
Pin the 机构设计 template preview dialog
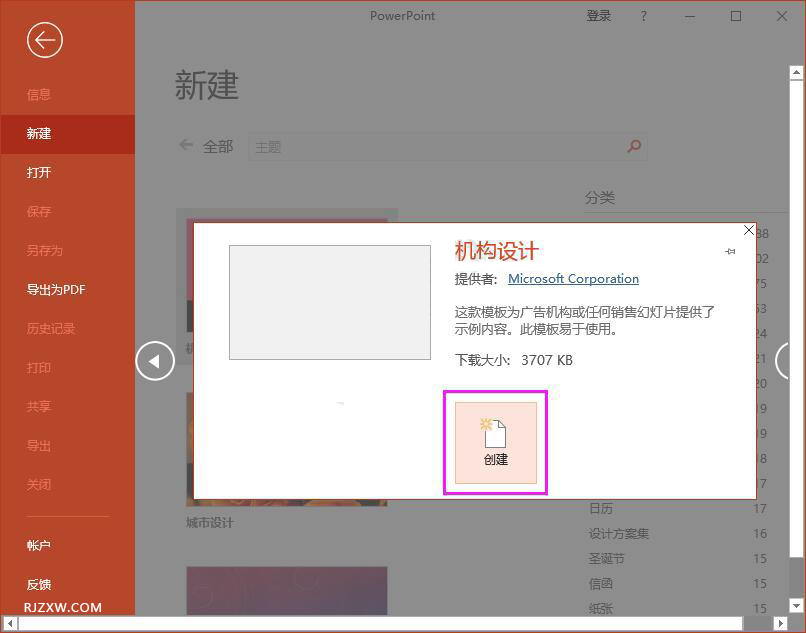[x=730, y=251]
